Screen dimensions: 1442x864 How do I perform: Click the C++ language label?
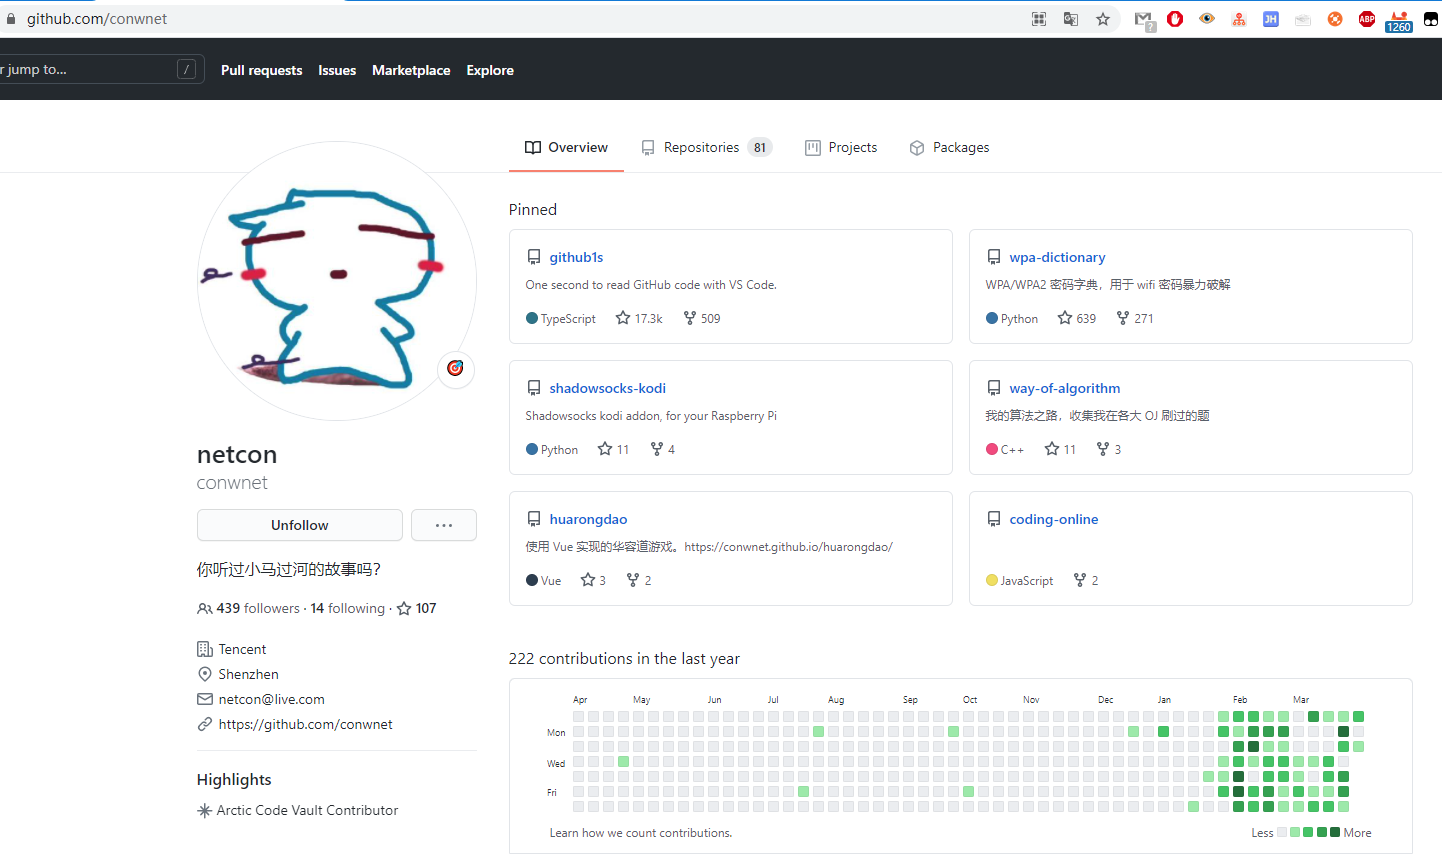(x=1012, y=450)
